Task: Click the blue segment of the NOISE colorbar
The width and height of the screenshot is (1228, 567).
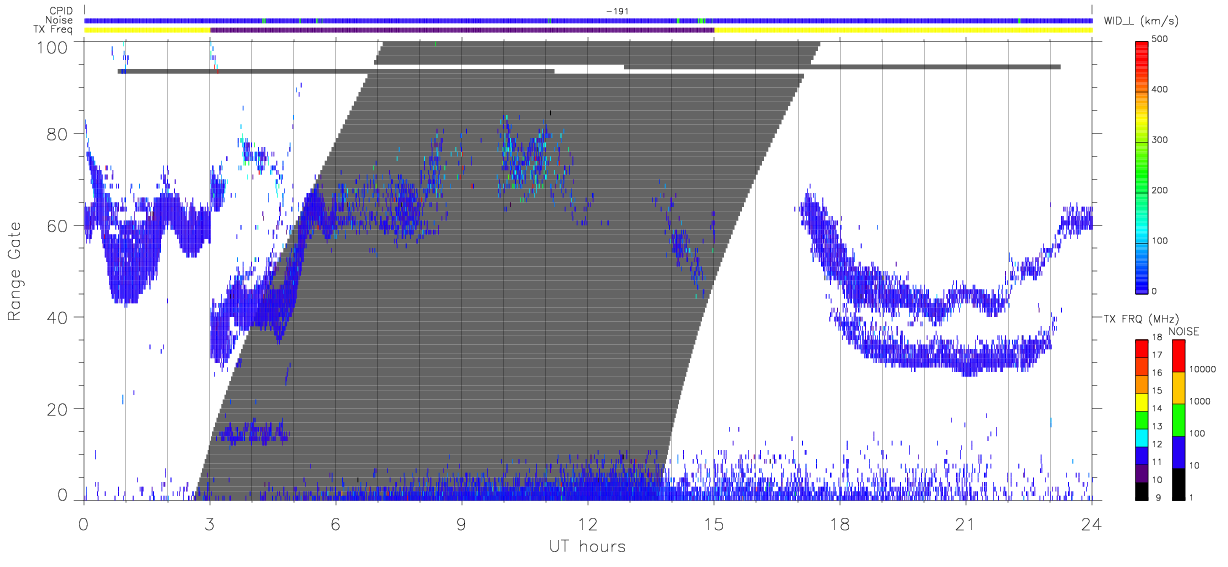Action: coord(1179,452)
